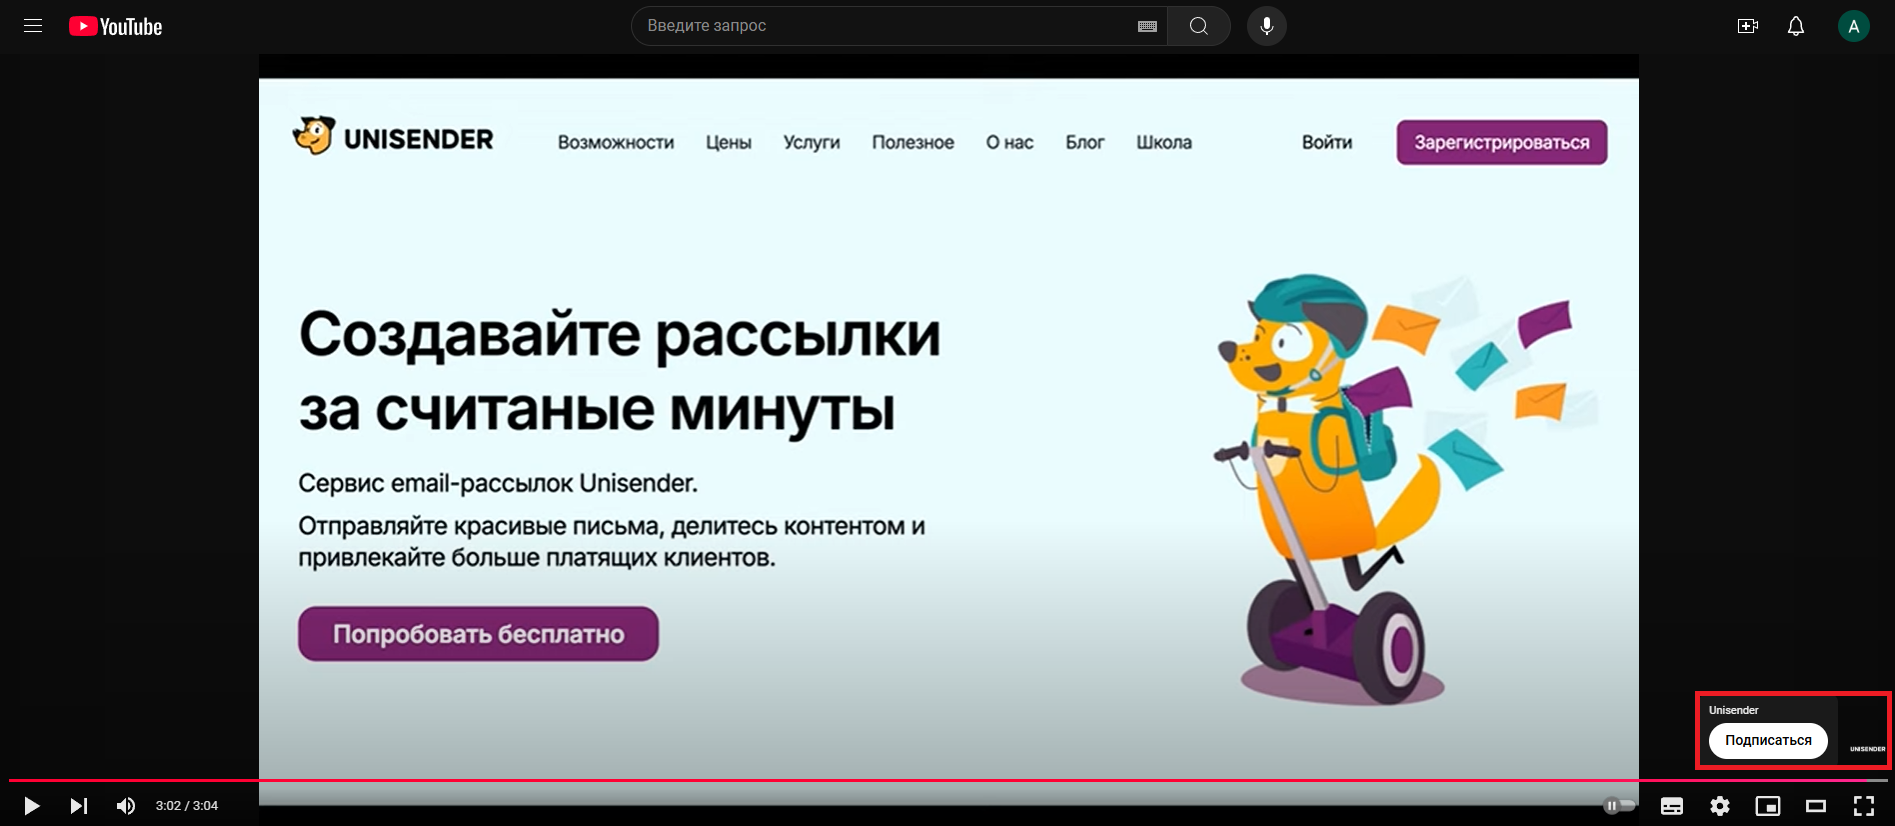Open the Unisender channel name link
Image resolution: width=1895 pixels, height=826 pixels.
[x=1733, y=710]
